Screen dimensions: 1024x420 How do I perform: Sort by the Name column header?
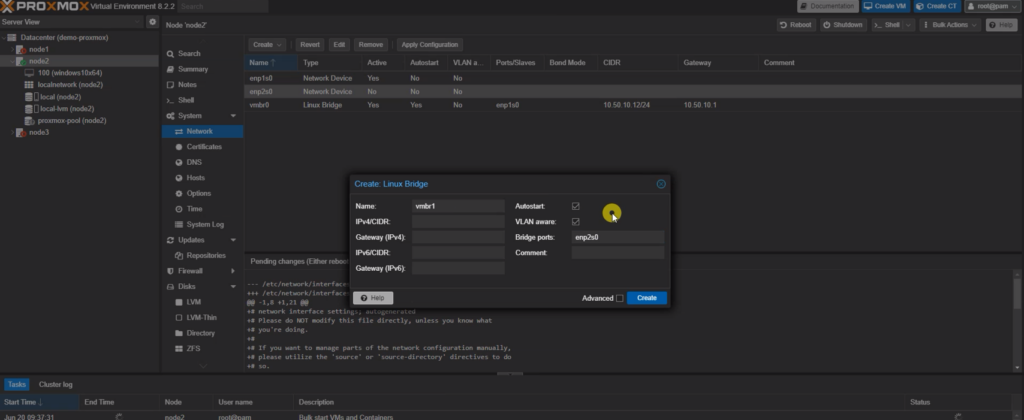click(271, 63)
